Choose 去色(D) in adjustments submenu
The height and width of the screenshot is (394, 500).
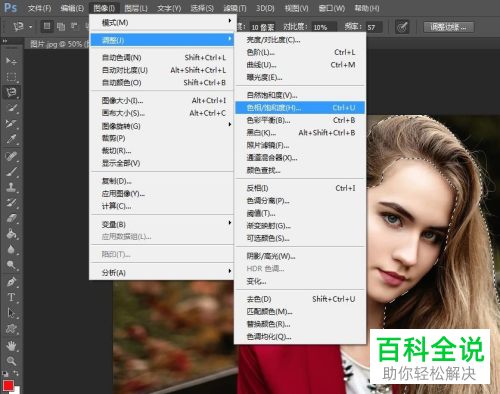[300, 299]
